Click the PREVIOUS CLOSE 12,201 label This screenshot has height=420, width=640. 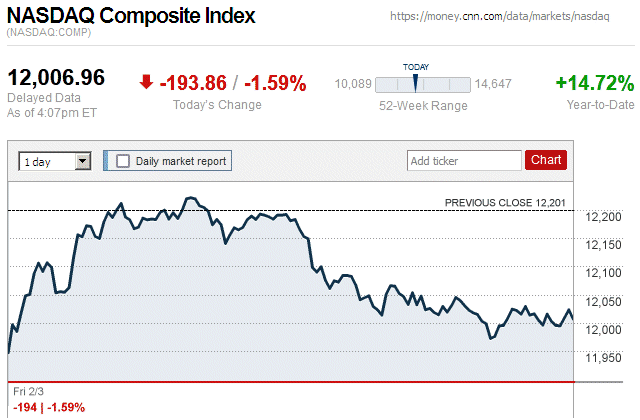(x=505, y=203)
